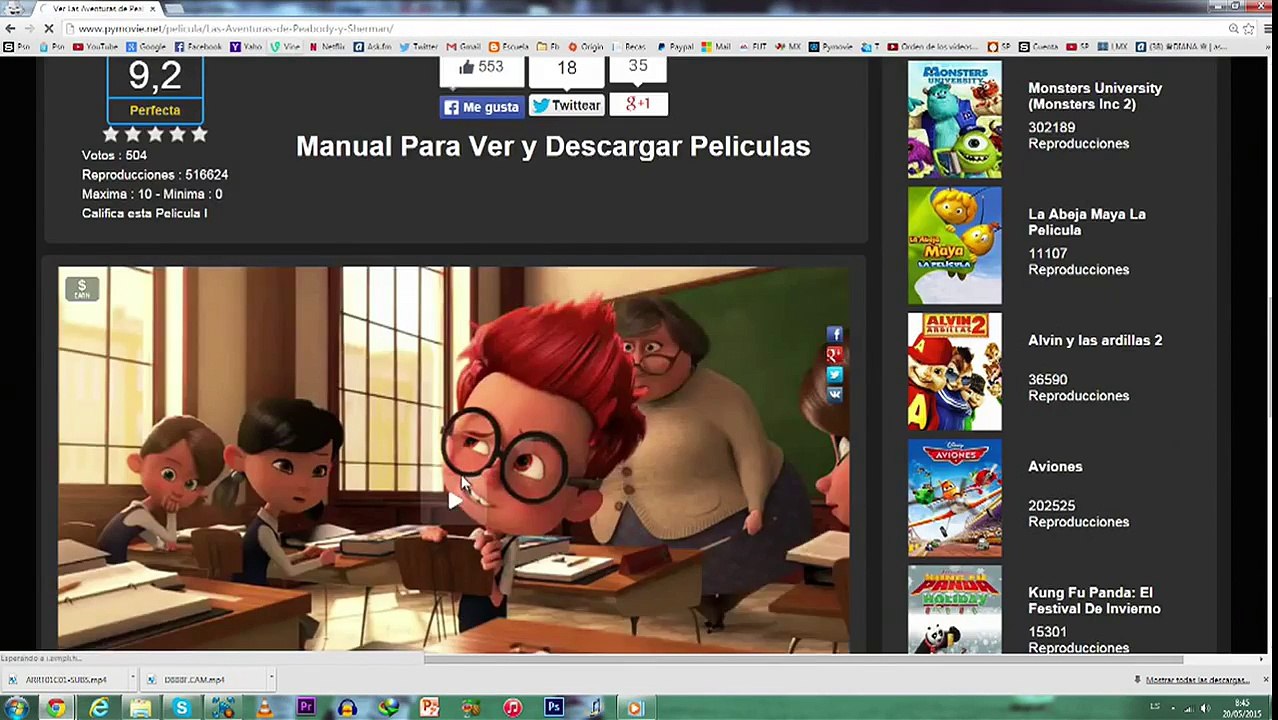Open the Netflix bookmark
Screen dimensions: 1278x720
(x=327, y=47)
